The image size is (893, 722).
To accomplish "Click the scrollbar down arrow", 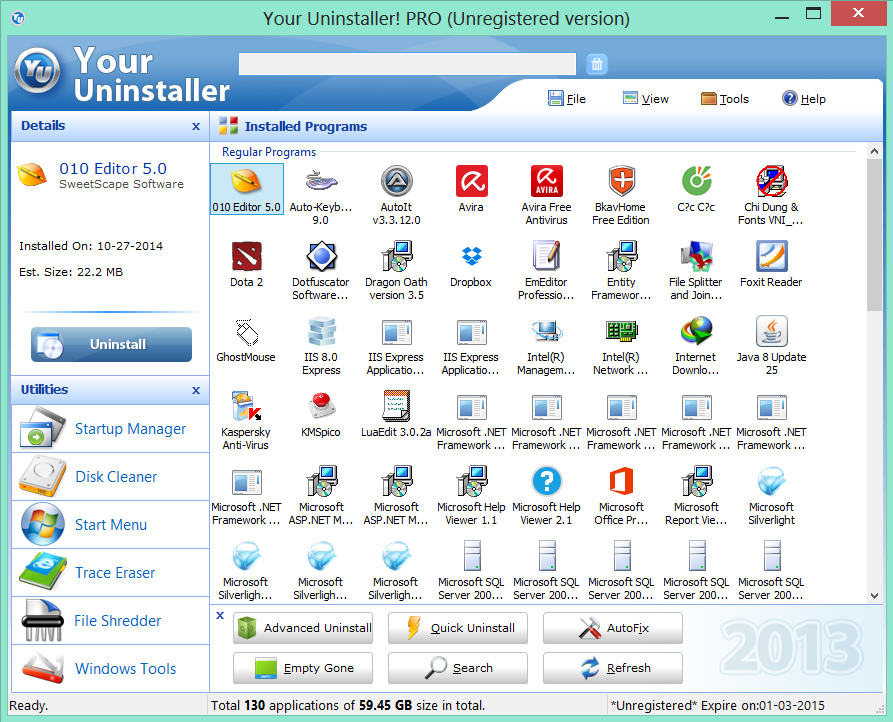I will point(874,596).
